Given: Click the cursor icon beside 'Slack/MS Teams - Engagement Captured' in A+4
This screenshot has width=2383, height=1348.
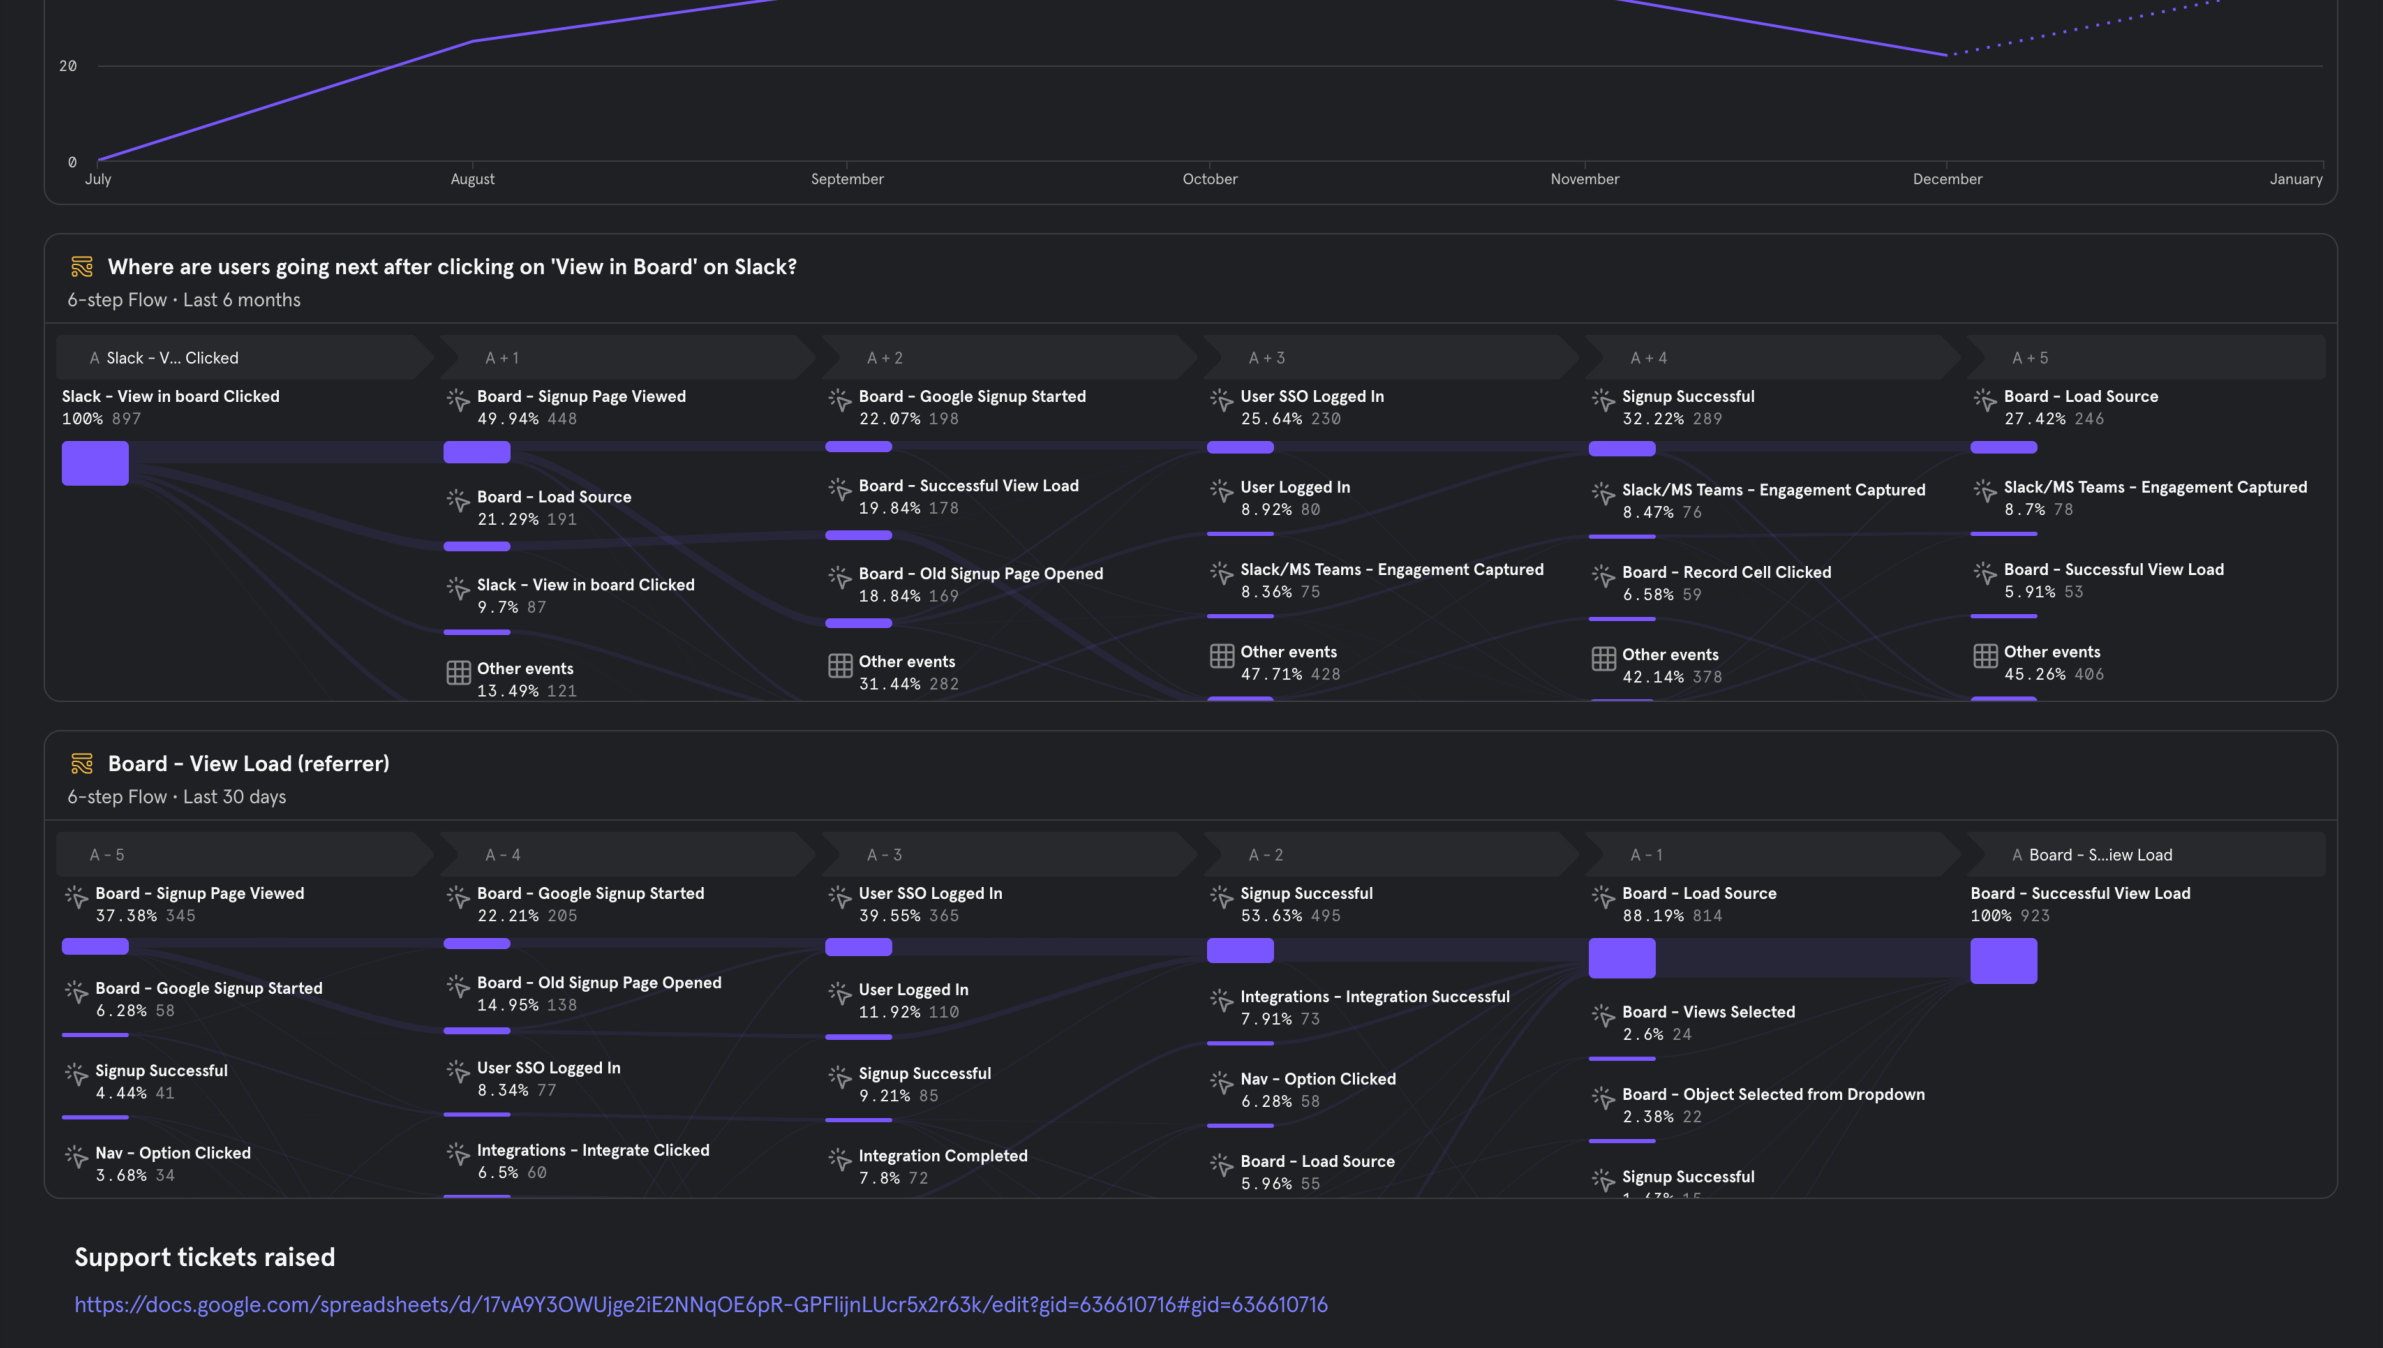Looking at the screenshot, I should pyautogui.click(x=1604, y=492).
